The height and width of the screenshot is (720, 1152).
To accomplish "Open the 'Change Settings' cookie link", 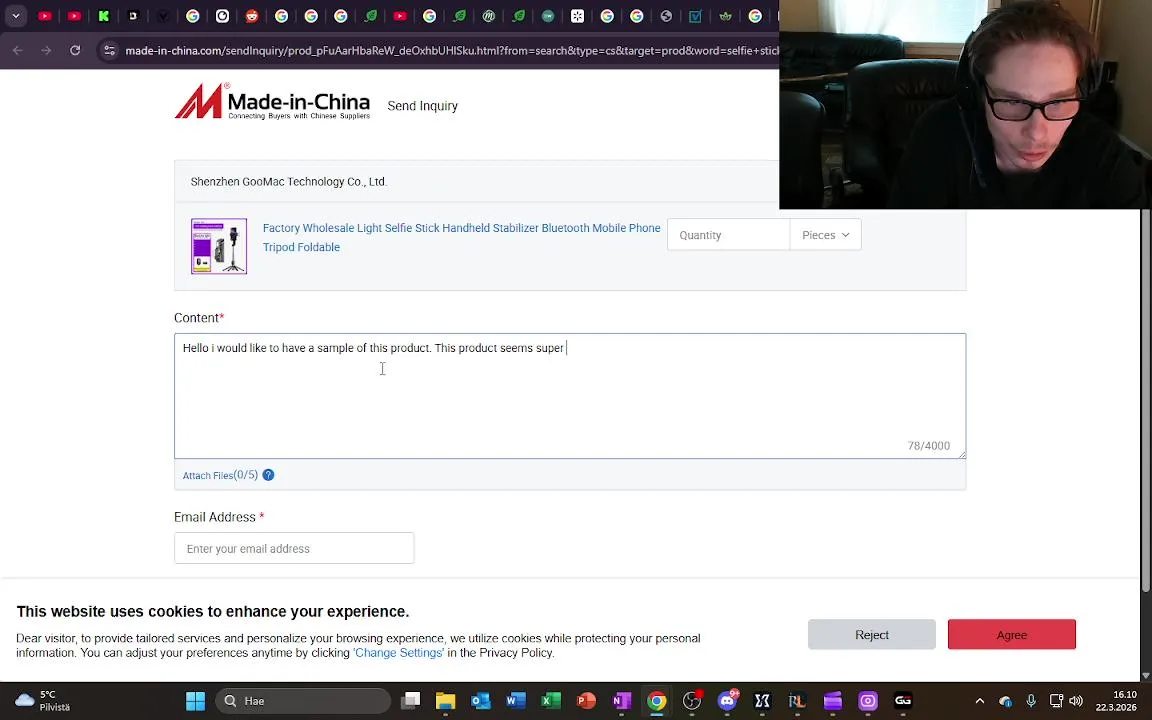I will [399, 652].
